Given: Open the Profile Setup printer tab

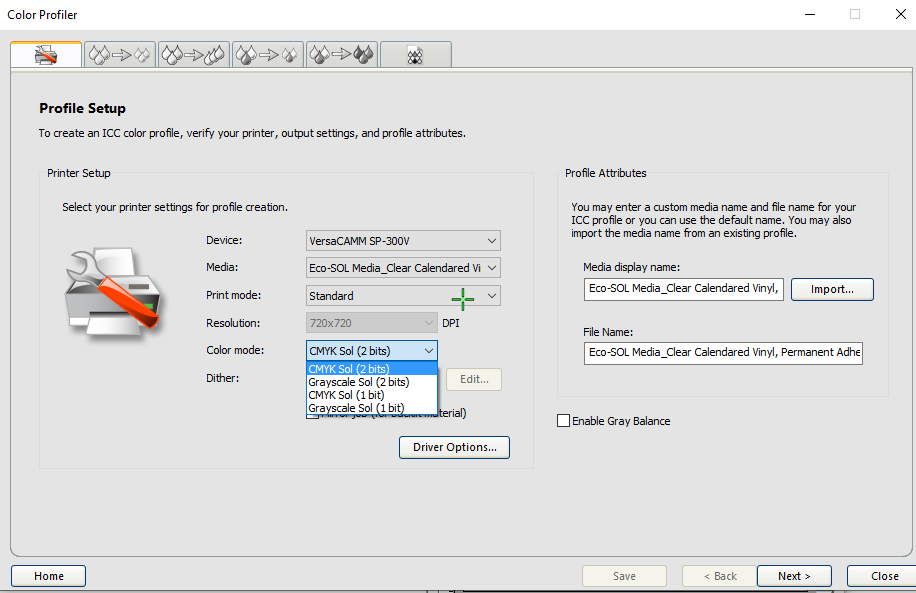Looking at the screenshot, I should [46, 55].
